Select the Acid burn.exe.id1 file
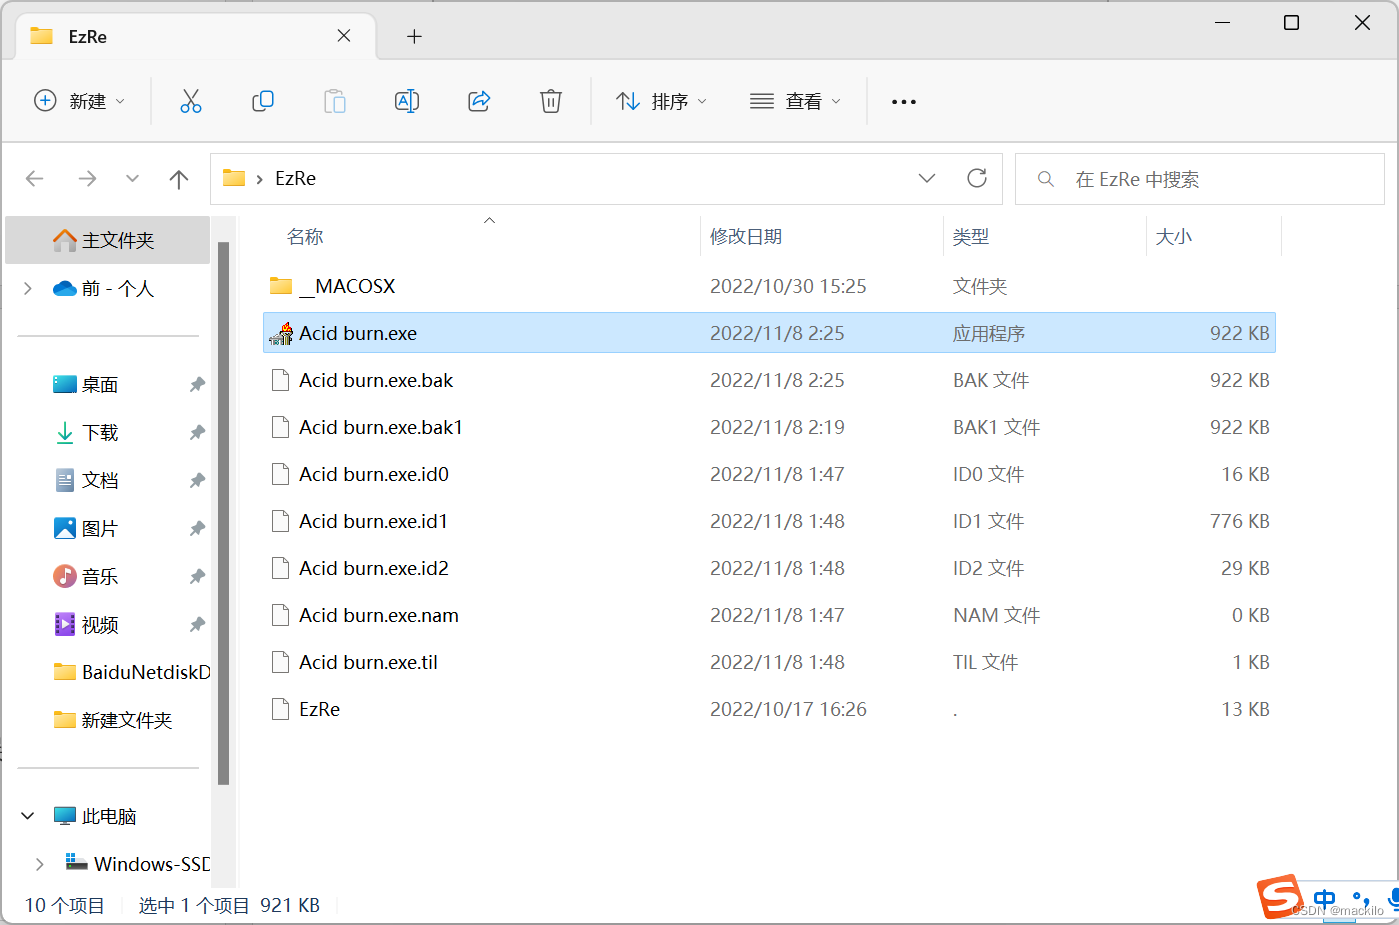The height and width of the screenshot is (925, 1399). tap(769, 521)
